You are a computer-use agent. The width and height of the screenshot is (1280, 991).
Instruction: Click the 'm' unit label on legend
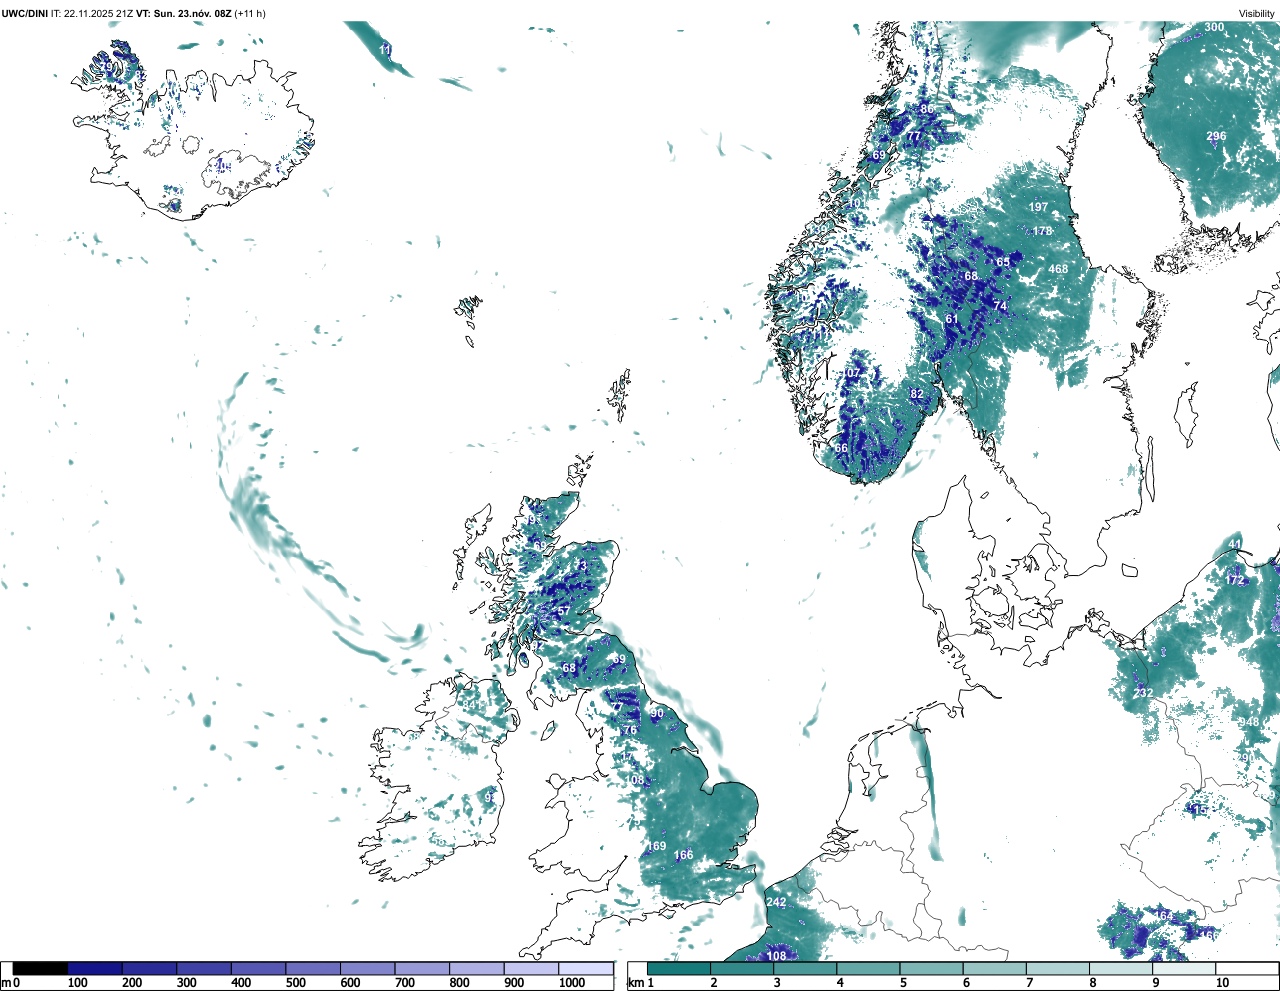6,983
